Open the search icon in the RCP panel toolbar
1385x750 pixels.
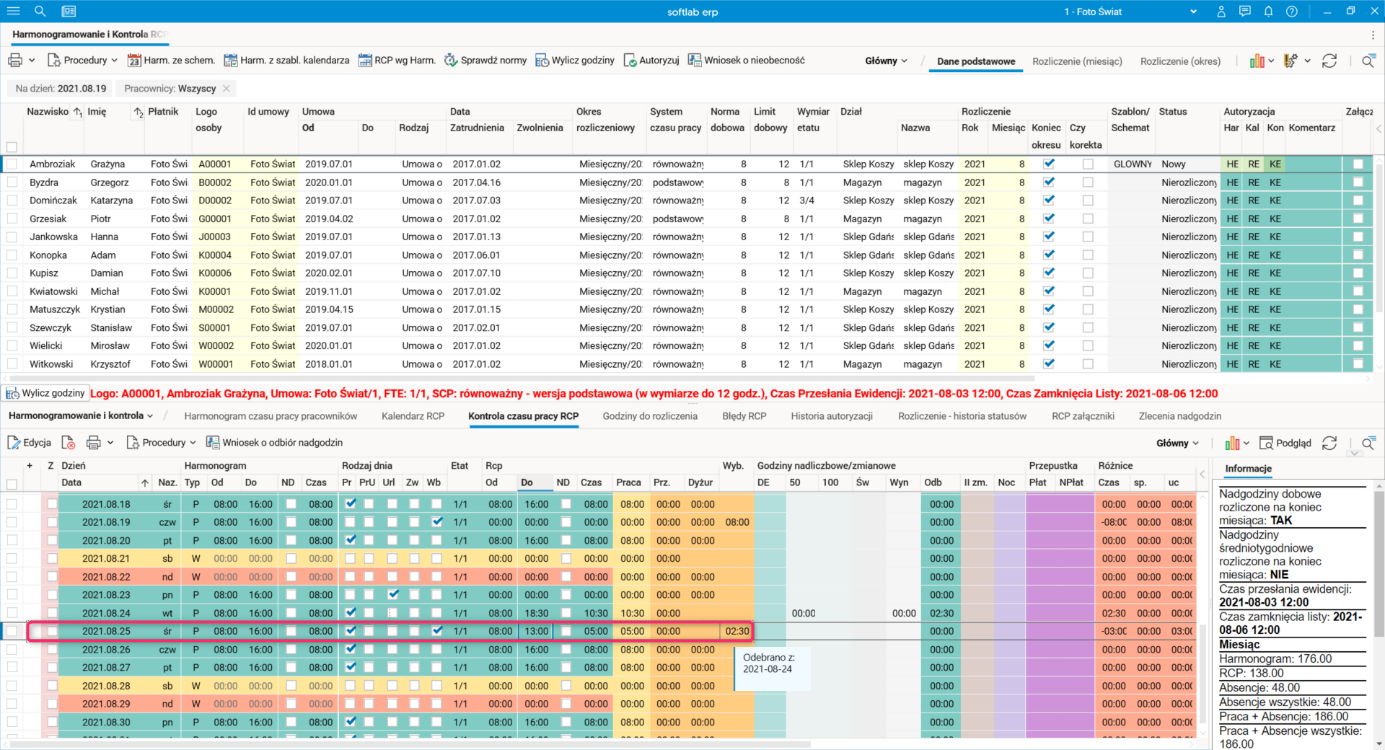1368,442
